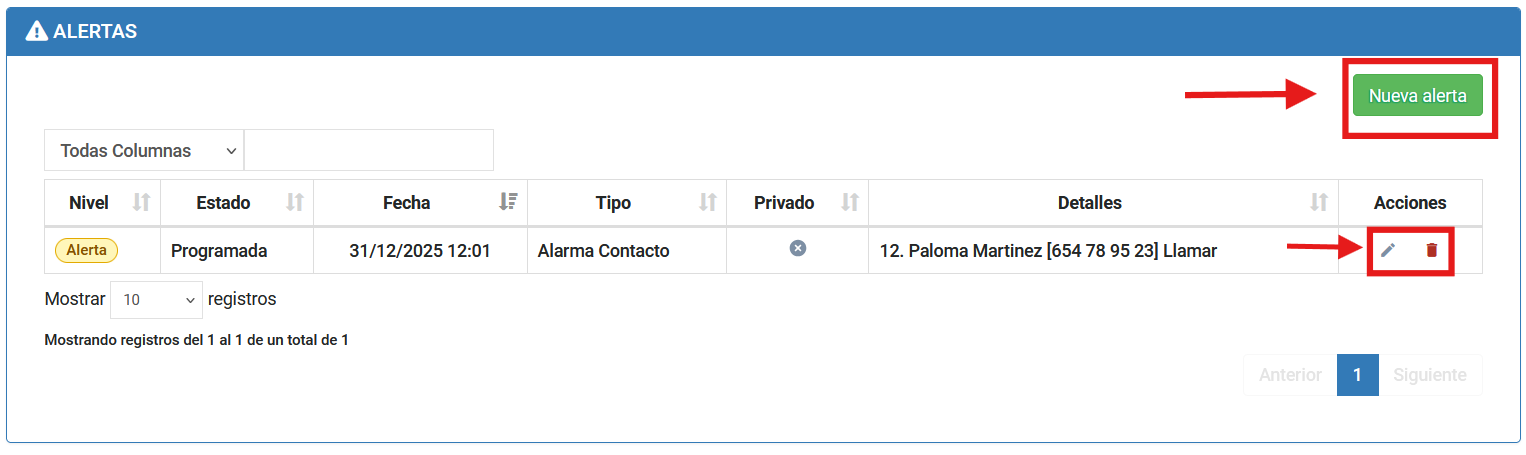The width and height of the screenshot is (1526, 455).
Task: Click the warning triangle icon beside ALERTAS
Action: [x=37, y=31]
